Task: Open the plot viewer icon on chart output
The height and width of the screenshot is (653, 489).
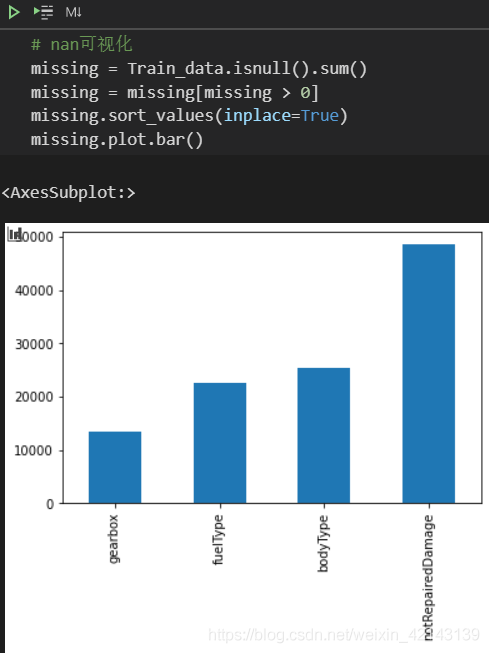Action: 15,234
